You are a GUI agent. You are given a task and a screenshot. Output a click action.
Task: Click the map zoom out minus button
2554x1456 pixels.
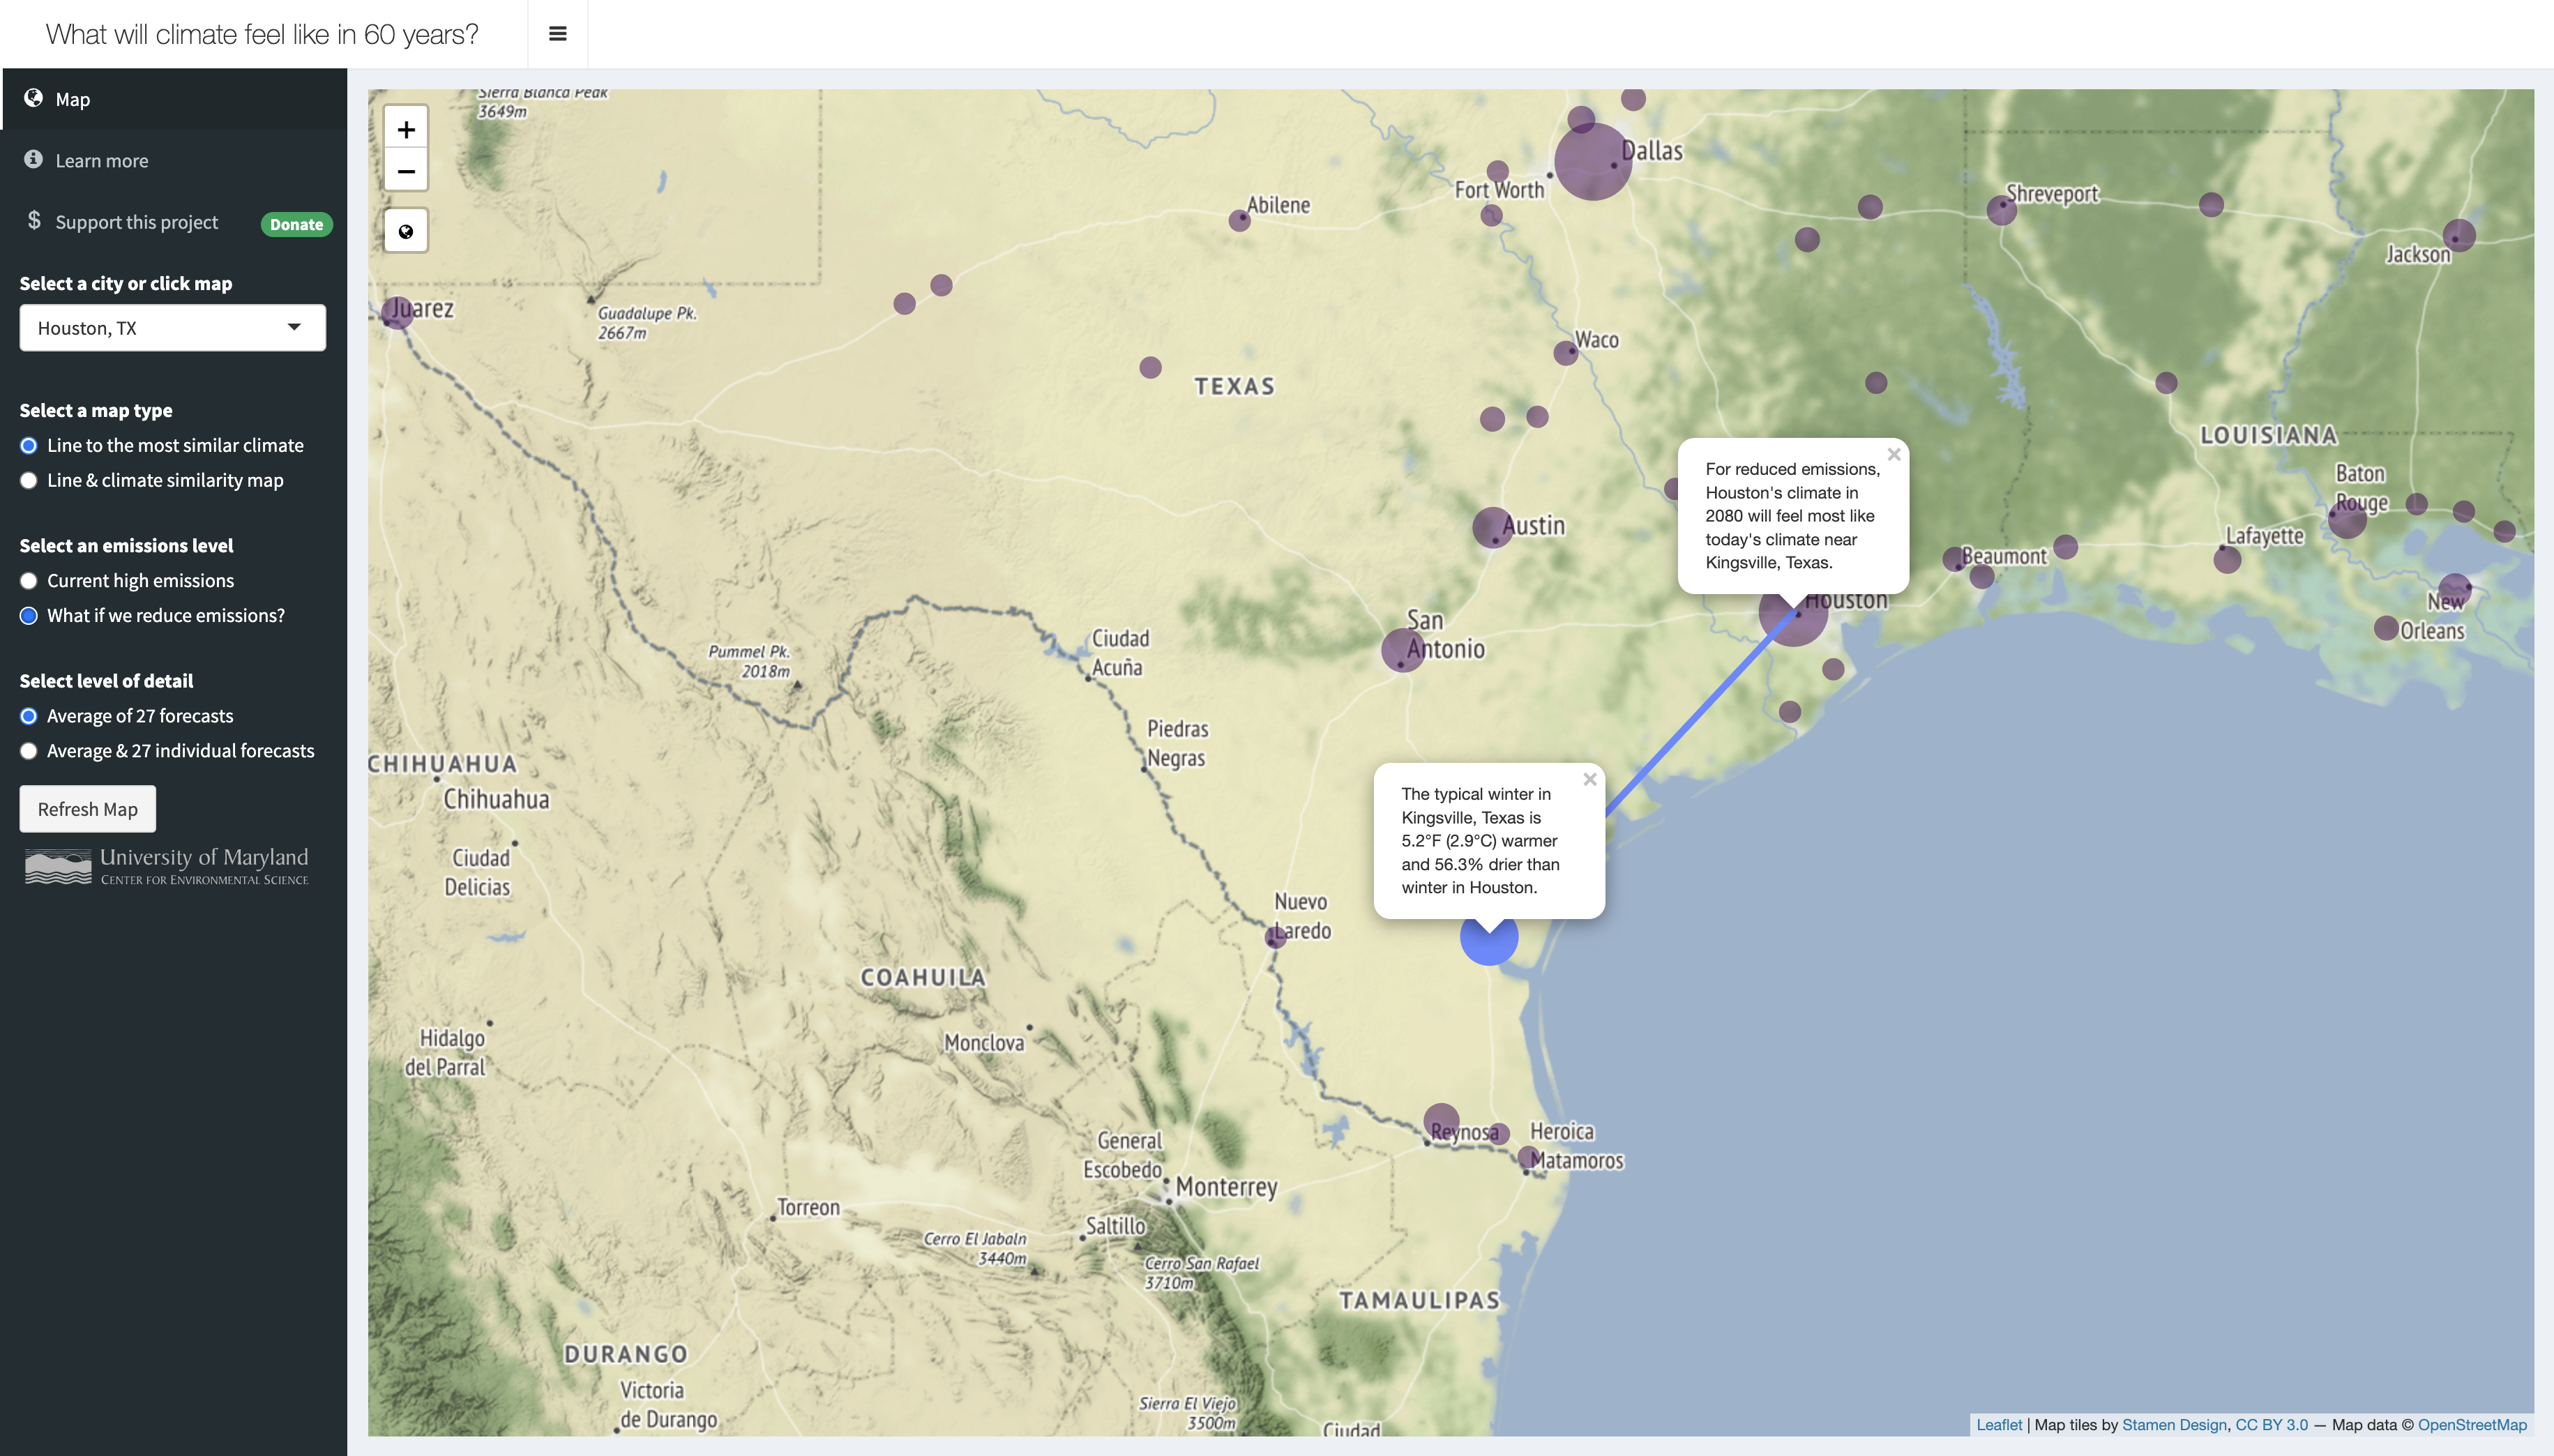tap(406, 171)
